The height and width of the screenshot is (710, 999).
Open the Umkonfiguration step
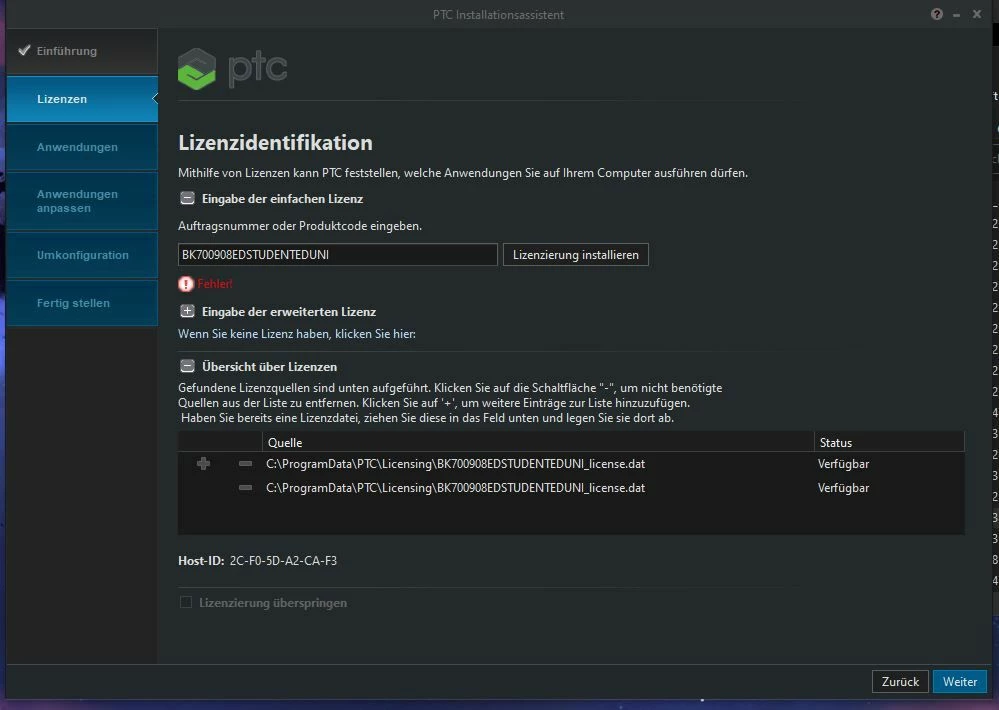82,255
